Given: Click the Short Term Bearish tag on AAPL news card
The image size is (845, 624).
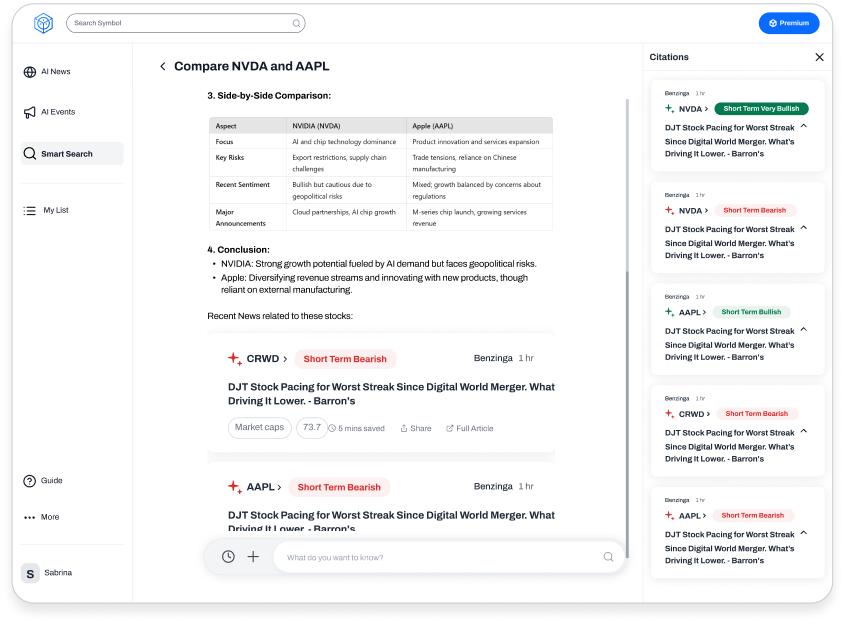Looking at the screenshot, I should (339, 487).
